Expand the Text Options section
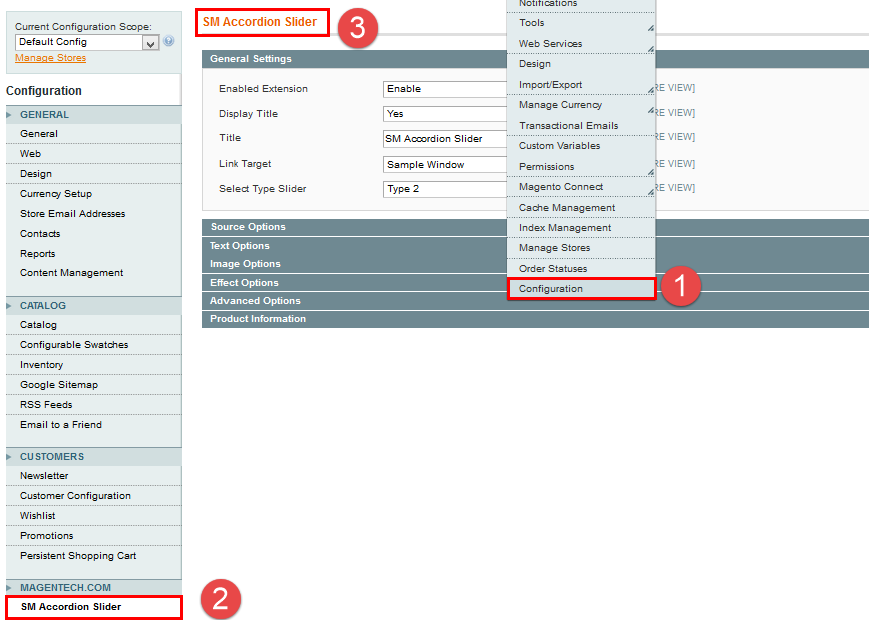Image resolution: width=869 pixels, height=620 pixels. (x=354, y=245)
